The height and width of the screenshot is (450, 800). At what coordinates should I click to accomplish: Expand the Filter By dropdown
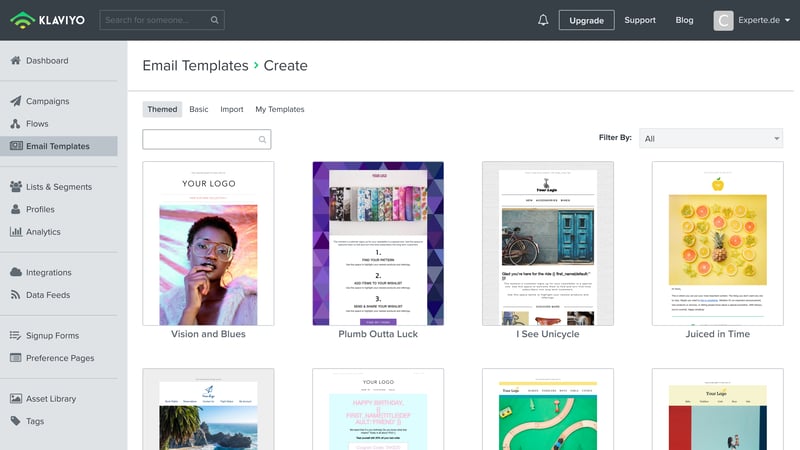pyautogui.click(x=710, y=139)
